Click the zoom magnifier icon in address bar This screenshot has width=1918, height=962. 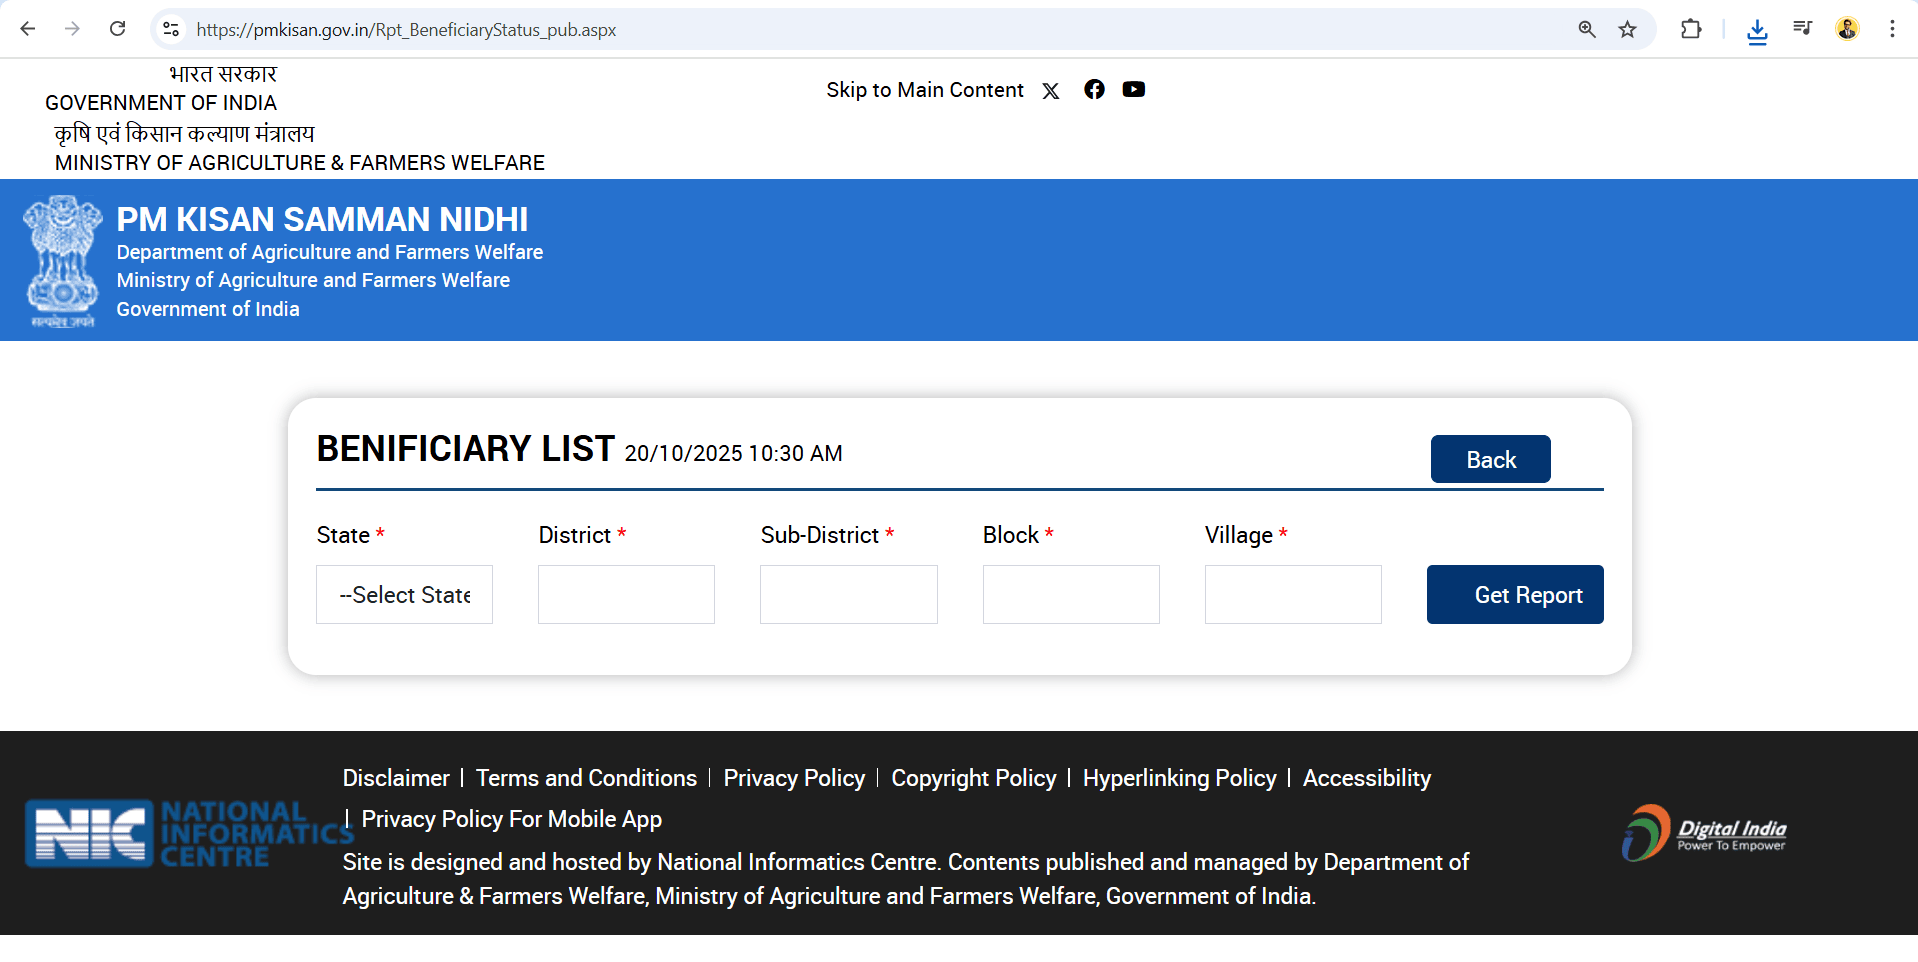[x=1587, y=29]
